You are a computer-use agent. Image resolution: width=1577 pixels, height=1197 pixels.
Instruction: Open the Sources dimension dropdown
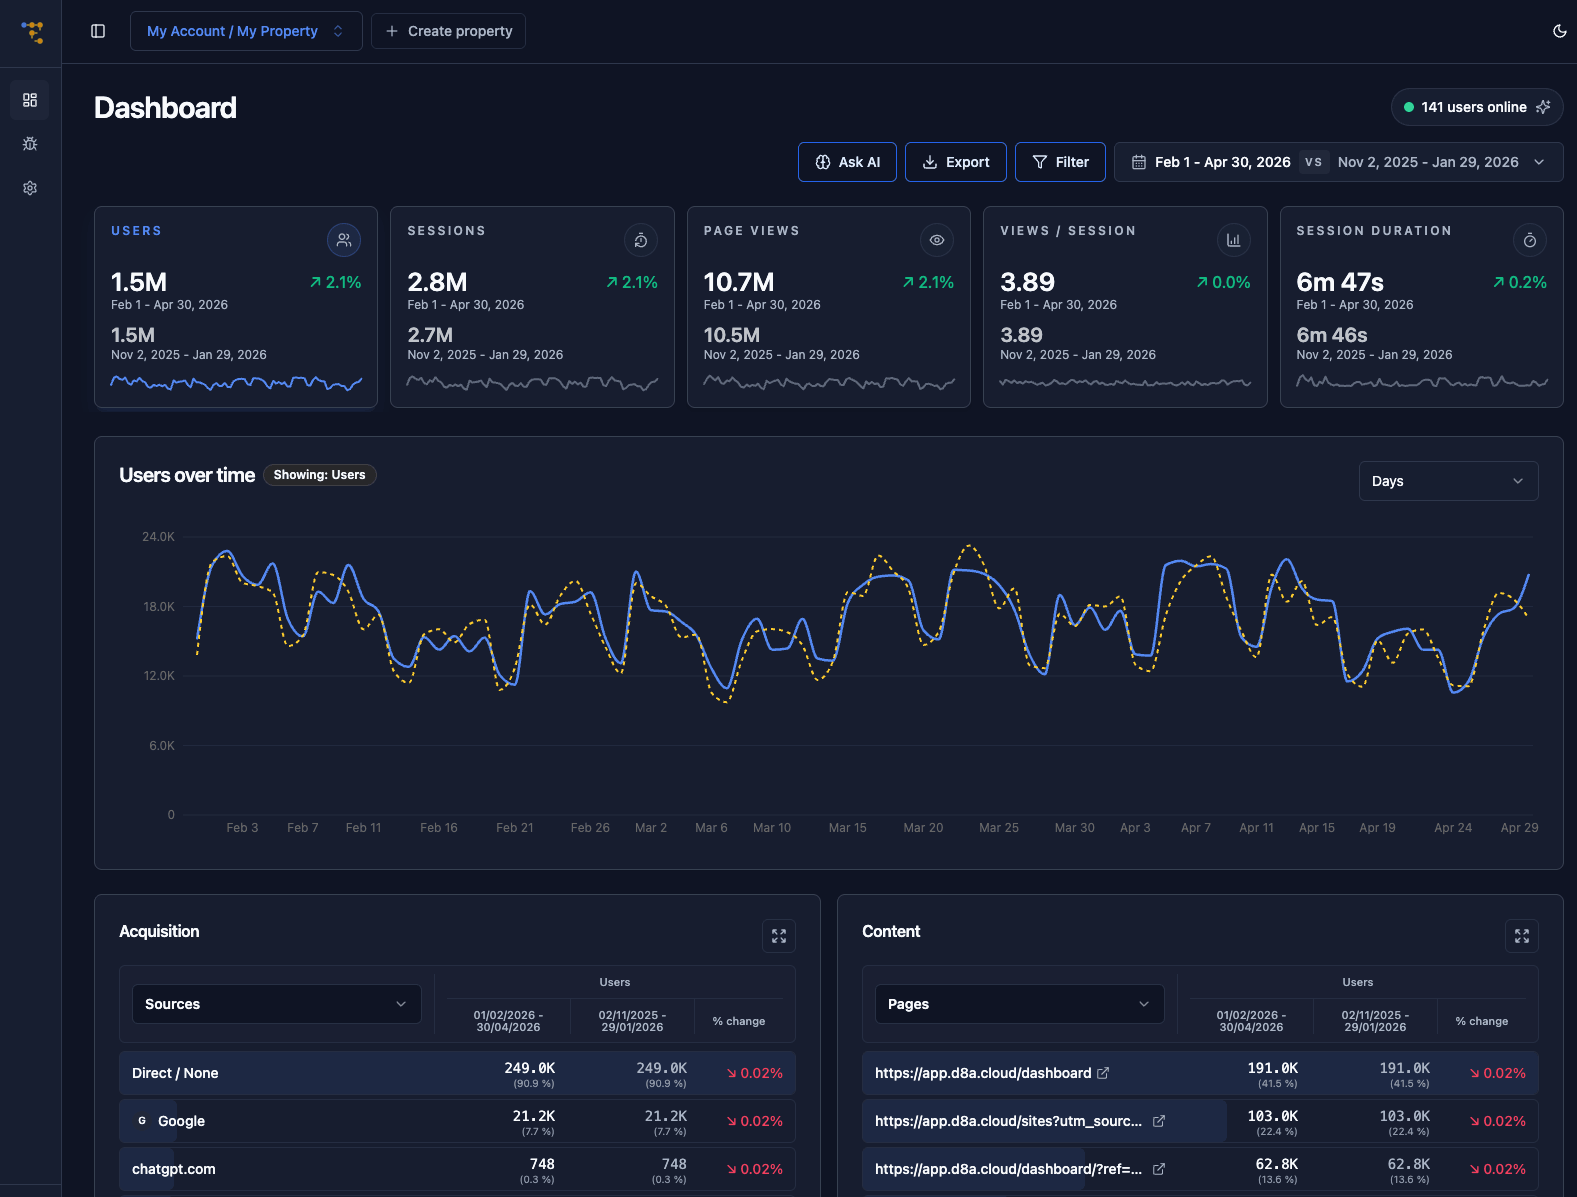[x=277, y=1004]
